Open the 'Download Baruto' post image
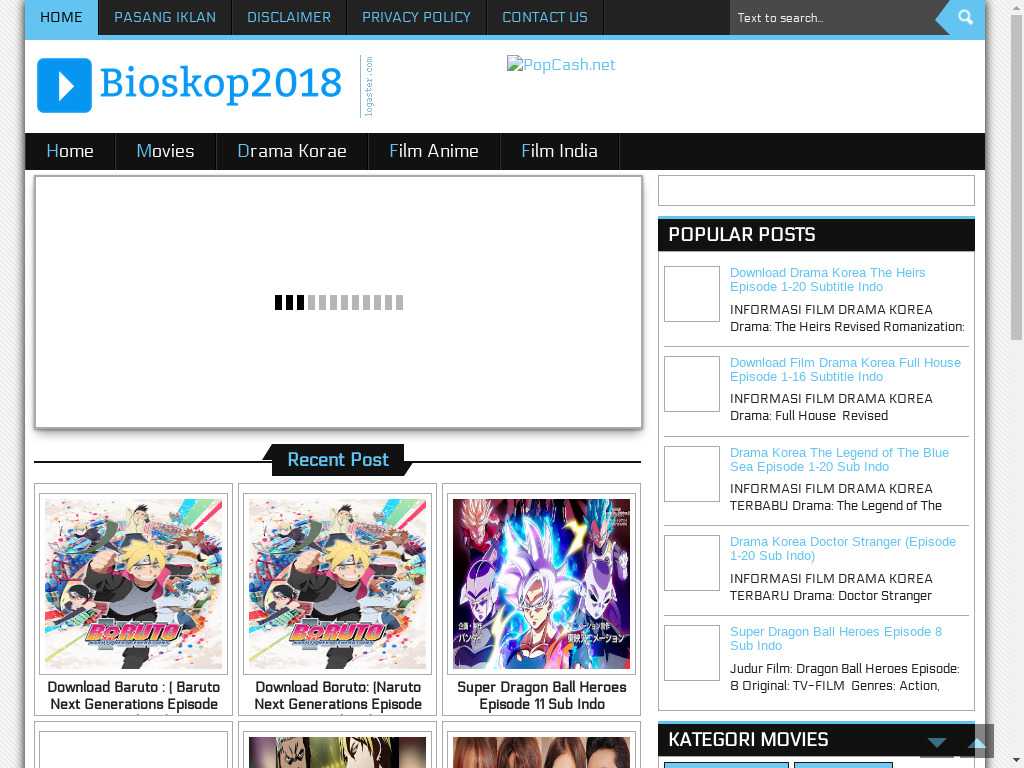The height and width of the screenshot is (768, 1024). 133,584
